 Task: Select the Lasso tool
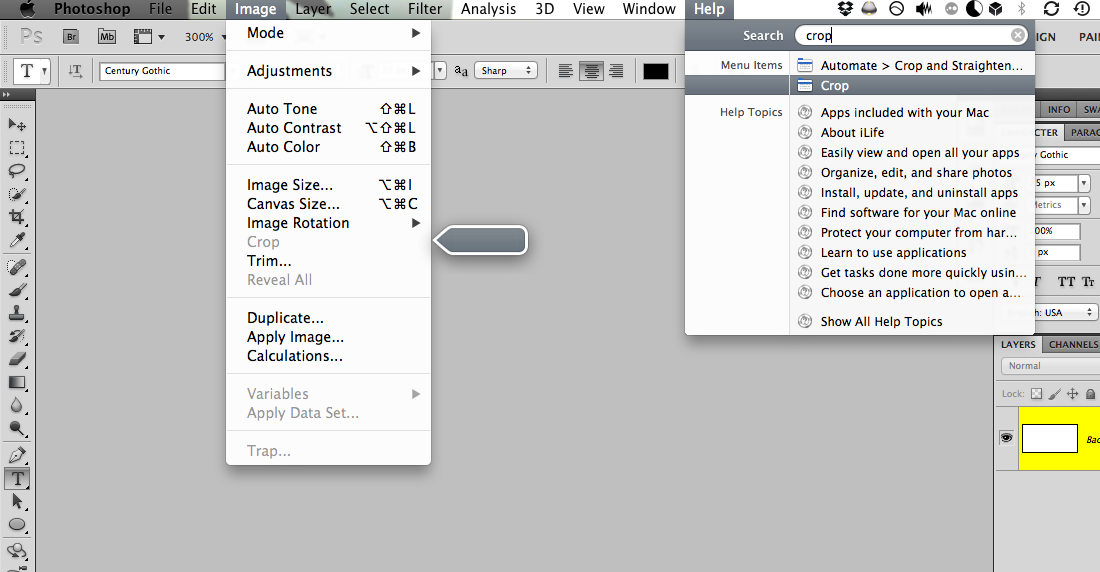pyautogui.click(x=17, y=171)
